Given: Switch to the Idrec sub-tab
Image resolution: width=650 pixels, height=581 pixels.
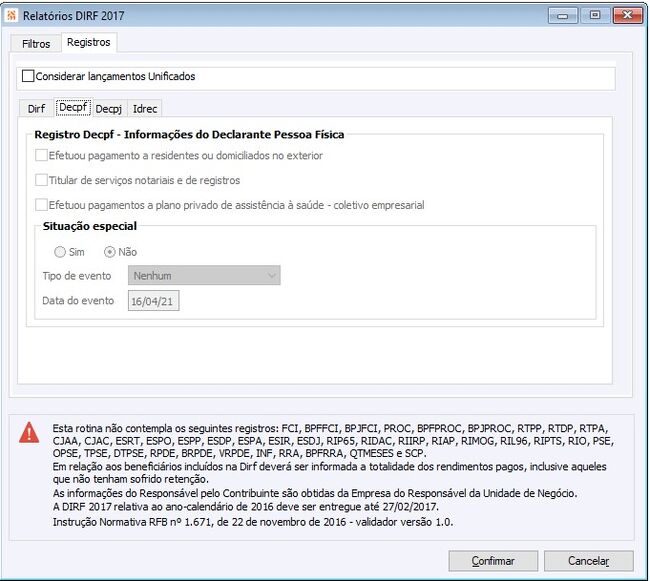Looking at the screenshot, I should (145, 109).
